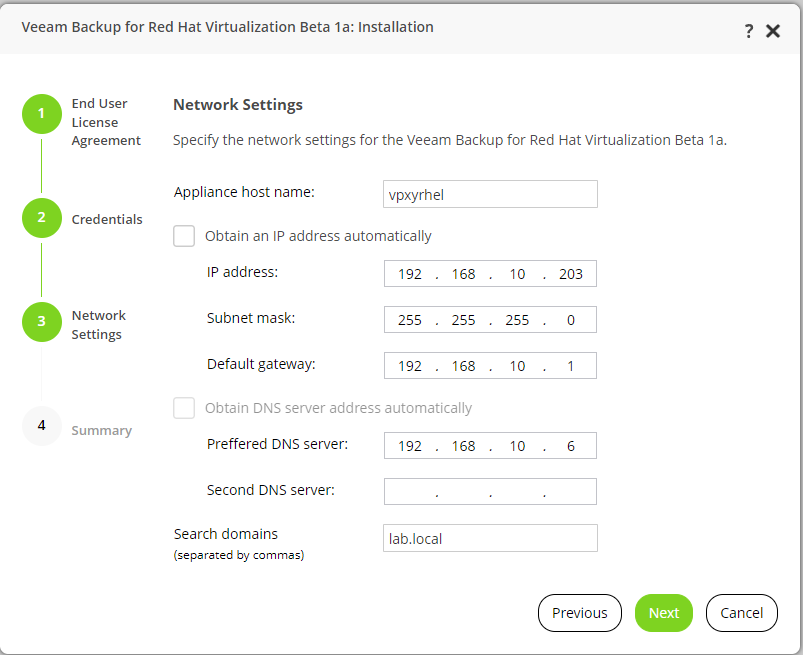803x655 pixels.
Task: Go to Credentials step label
Action: click(107, 219)
